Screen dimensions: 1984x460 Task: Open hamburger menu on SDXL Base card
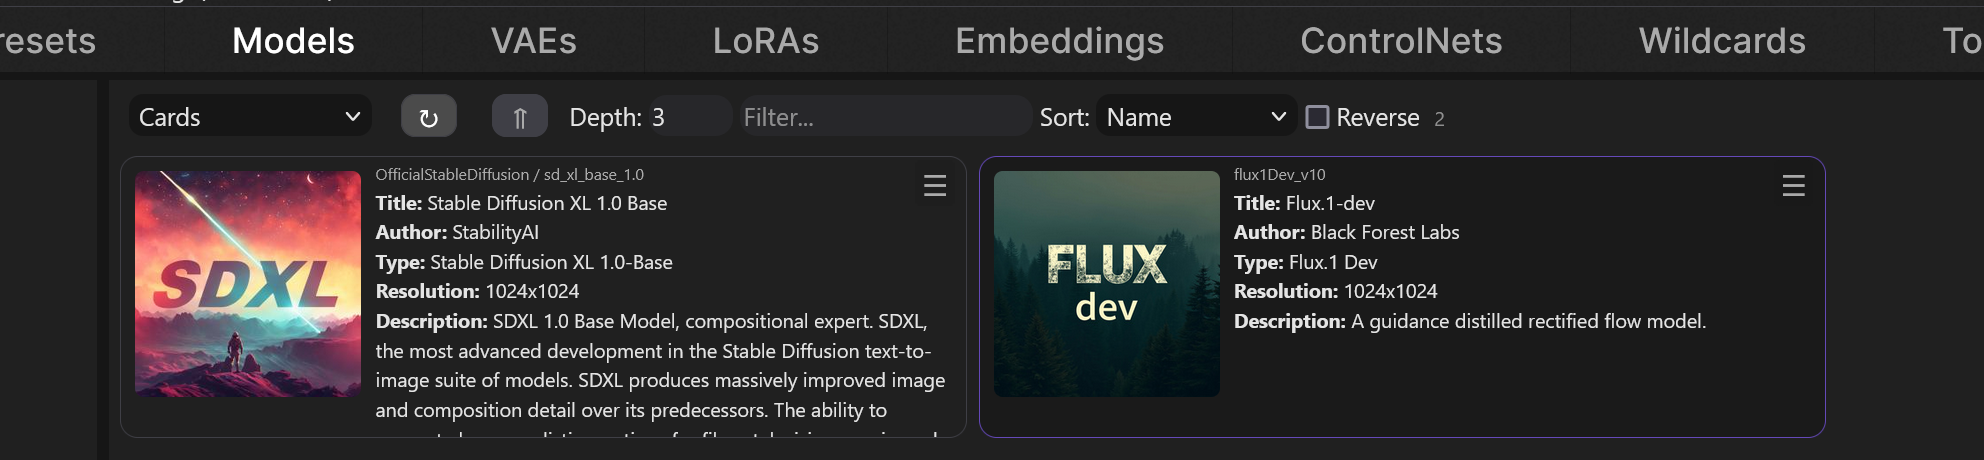click(934, 186)
